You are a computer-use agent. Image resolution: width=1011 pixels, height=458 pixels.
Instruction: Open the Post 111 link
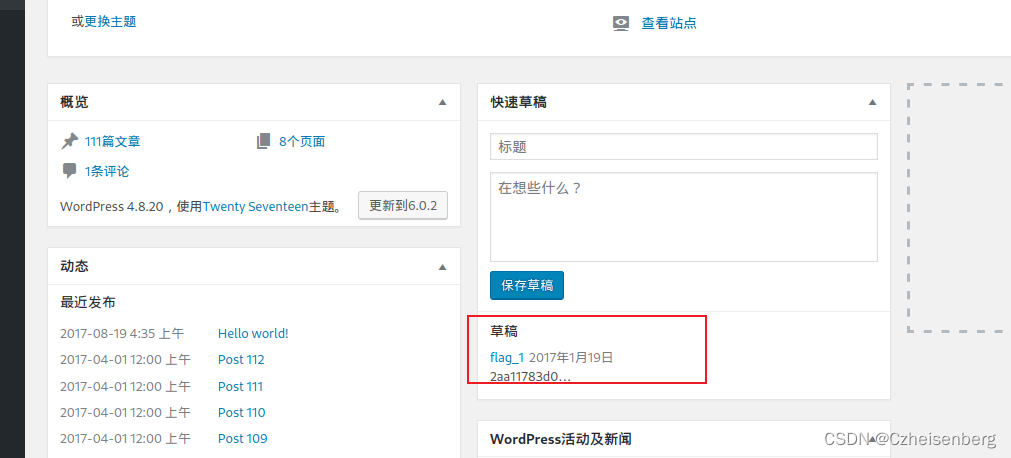240,386
